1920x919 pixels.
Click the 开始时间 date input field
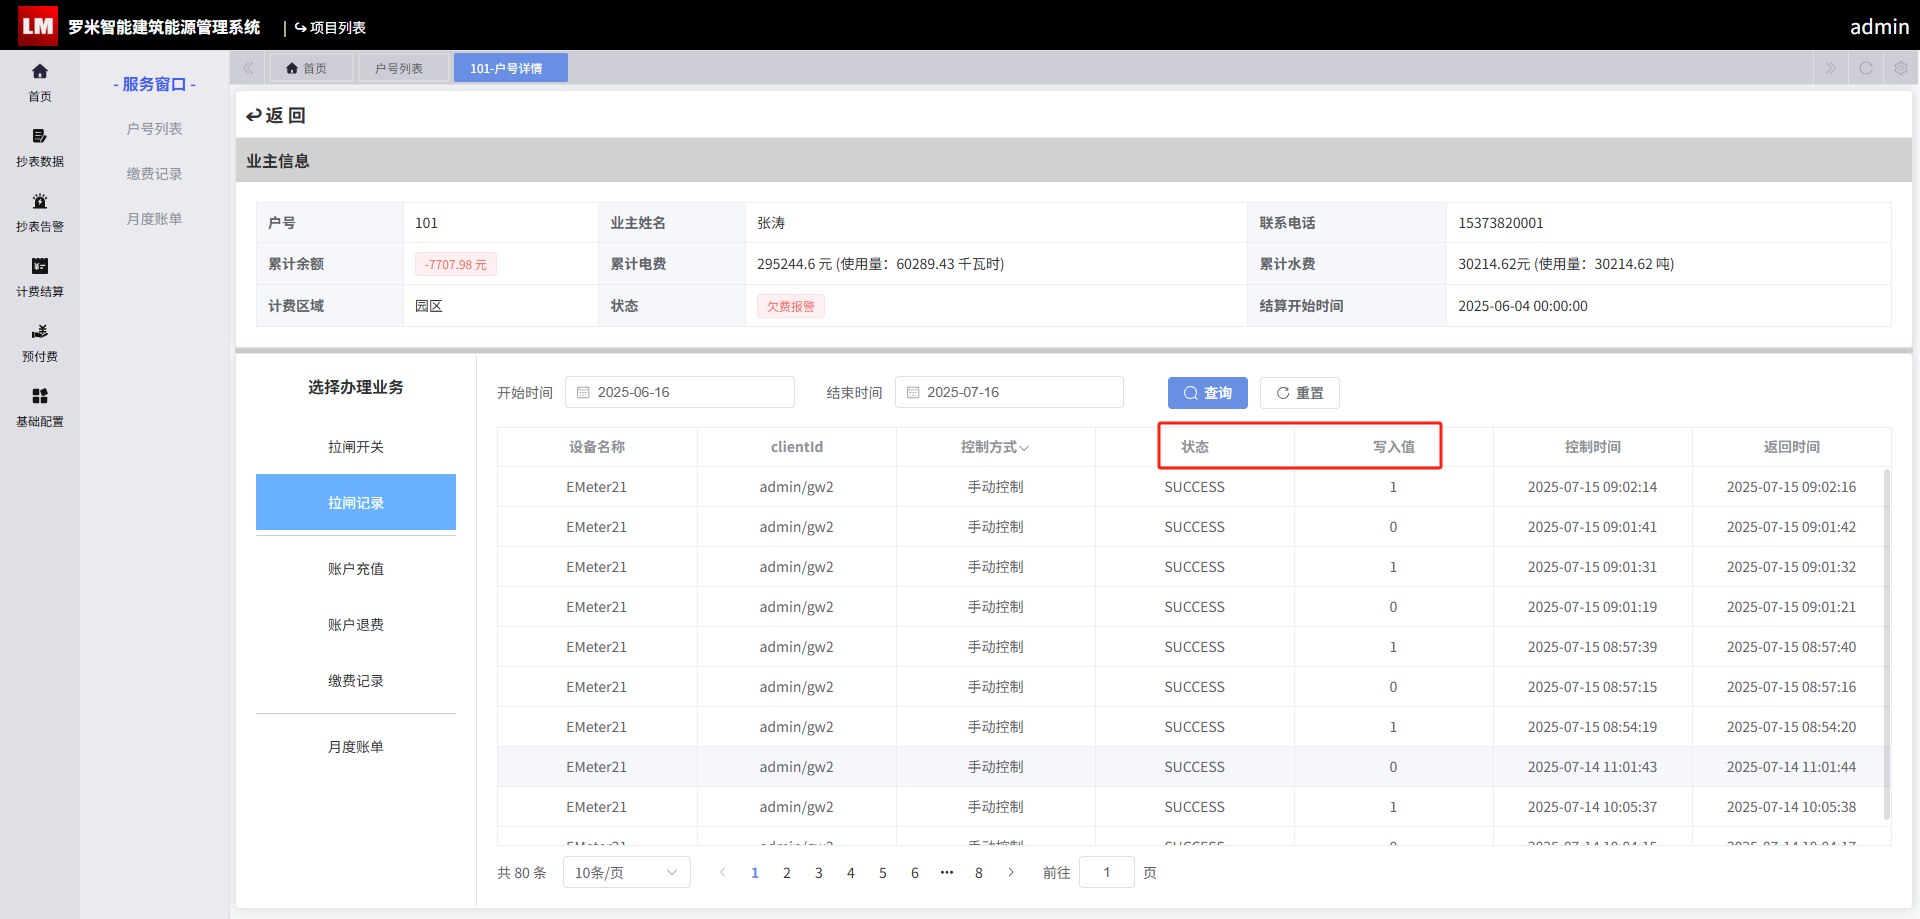(x=680, y=392)
